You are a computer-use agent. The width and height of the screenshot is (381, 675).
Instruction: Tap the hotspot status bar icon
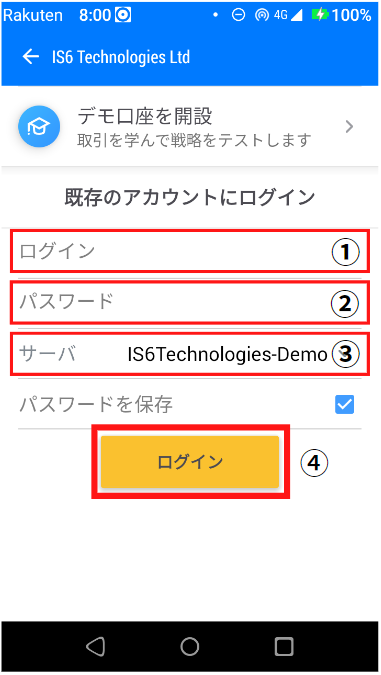pos(262,15)
